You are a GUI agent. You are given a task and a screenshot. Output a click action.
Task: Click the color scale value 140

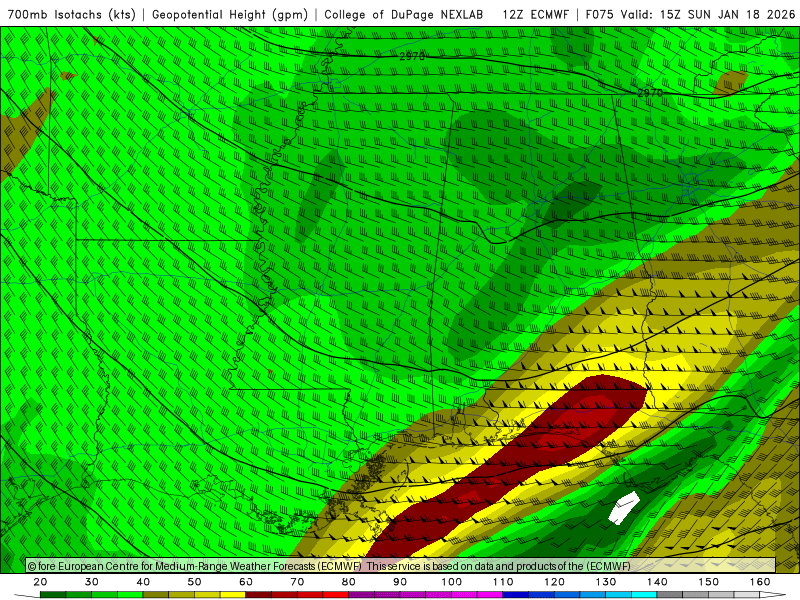tap(657, 582)
